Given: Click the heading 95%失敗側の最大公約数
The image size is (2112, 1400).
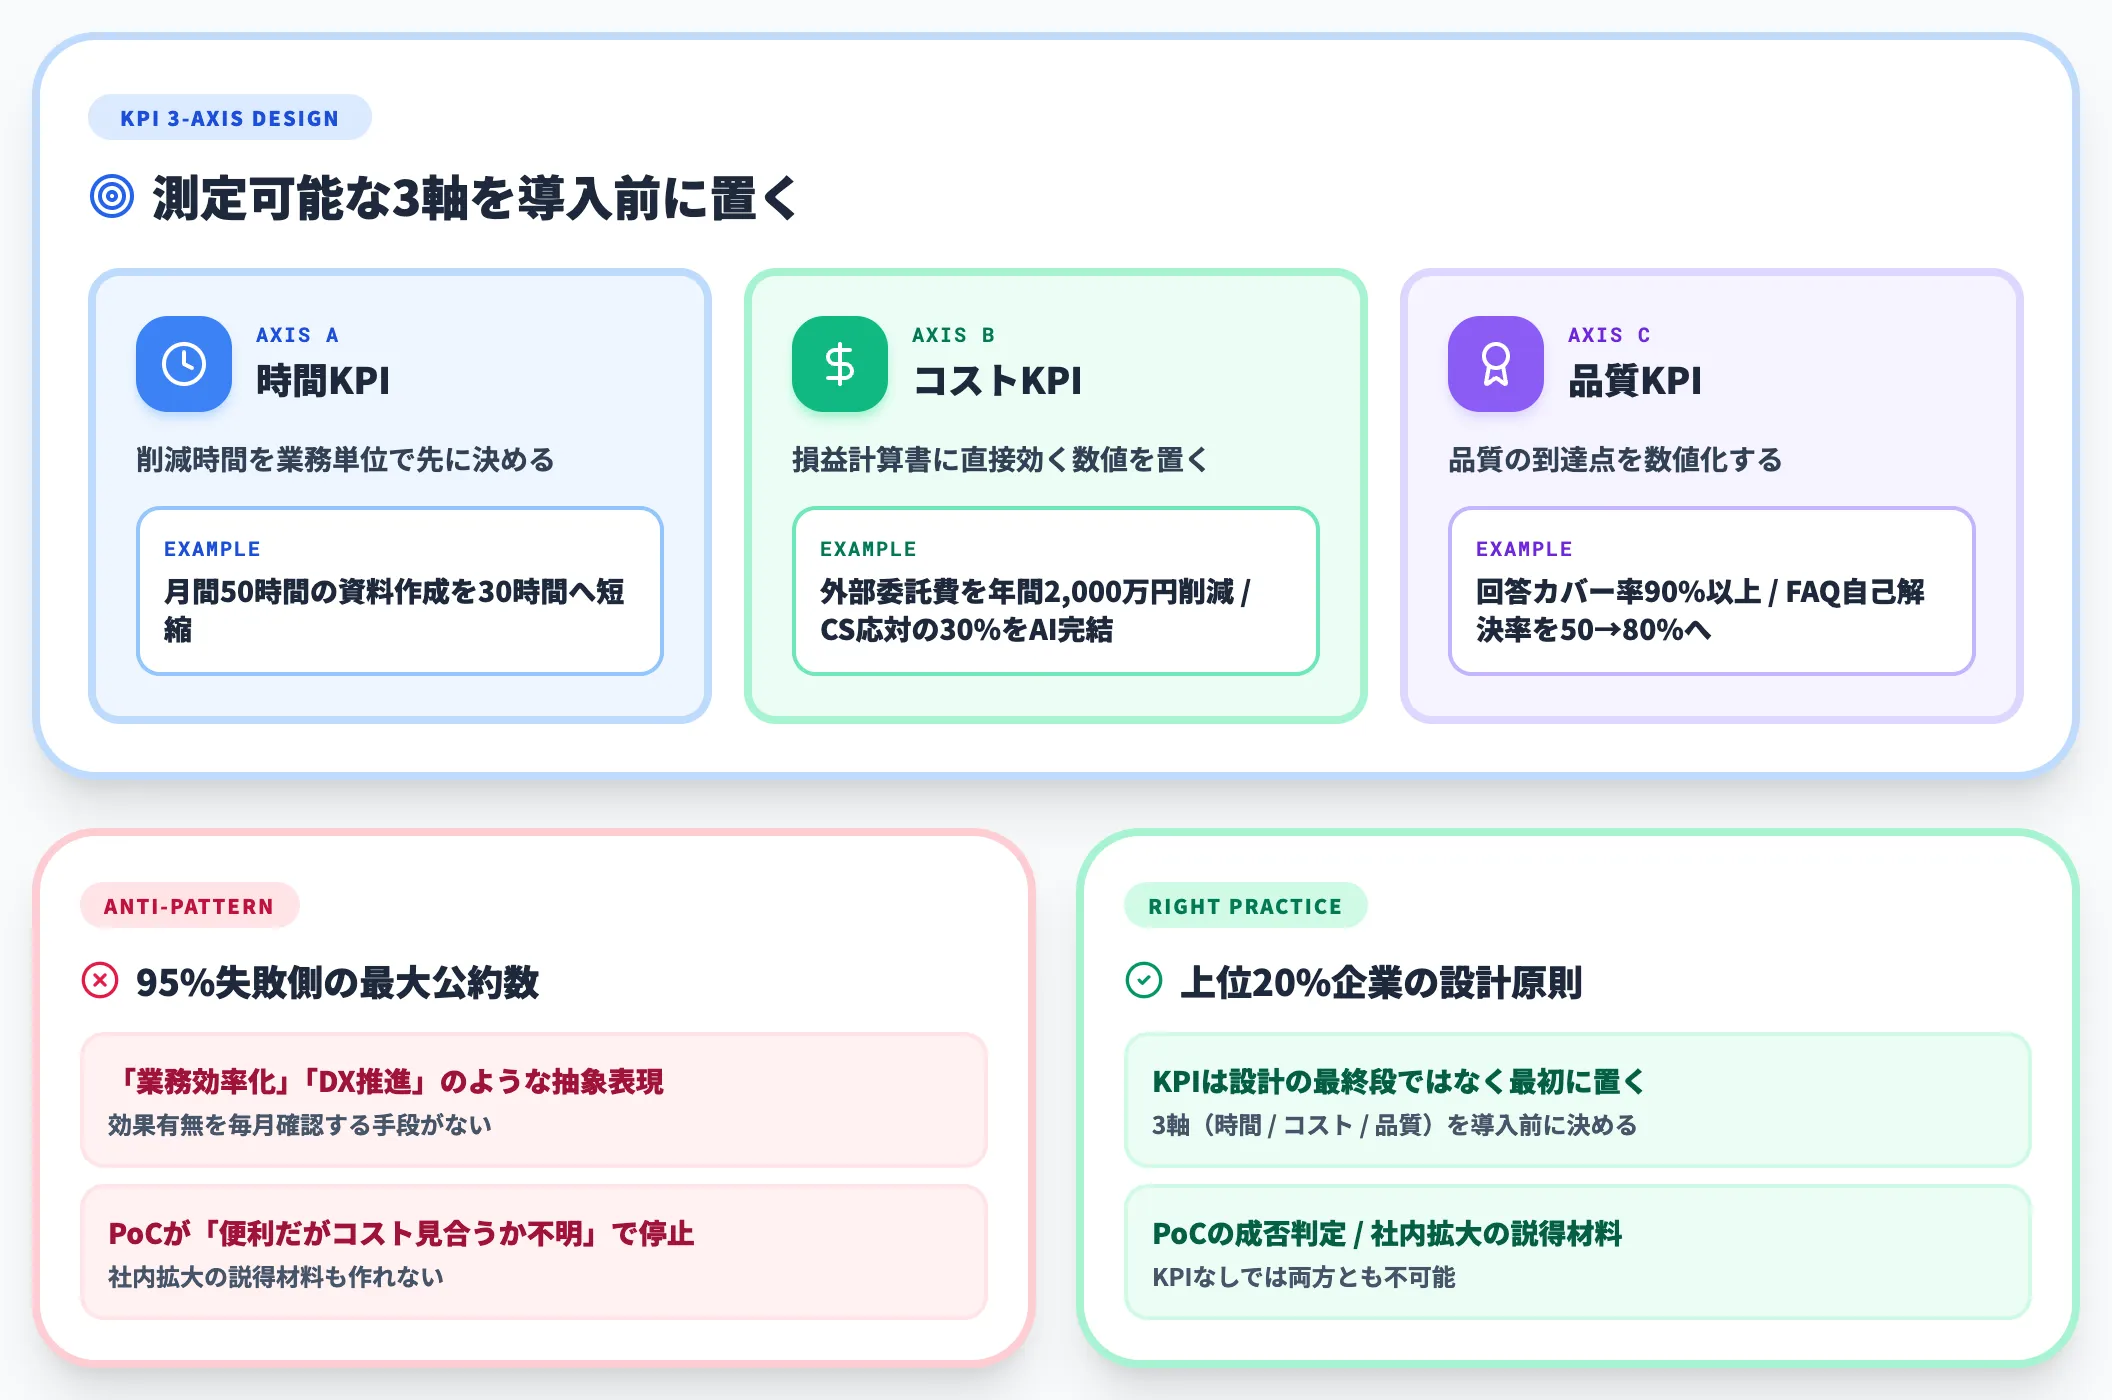Looking at the screenshot, I should [x=338, y=982].
